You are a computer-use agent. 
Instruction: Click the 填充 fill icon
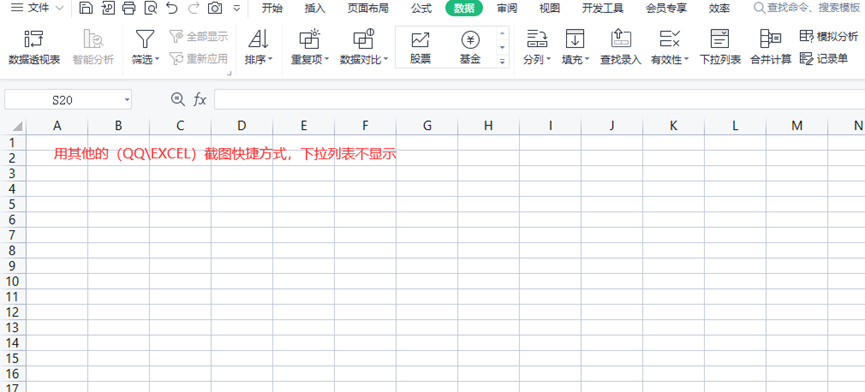point(575,39)
